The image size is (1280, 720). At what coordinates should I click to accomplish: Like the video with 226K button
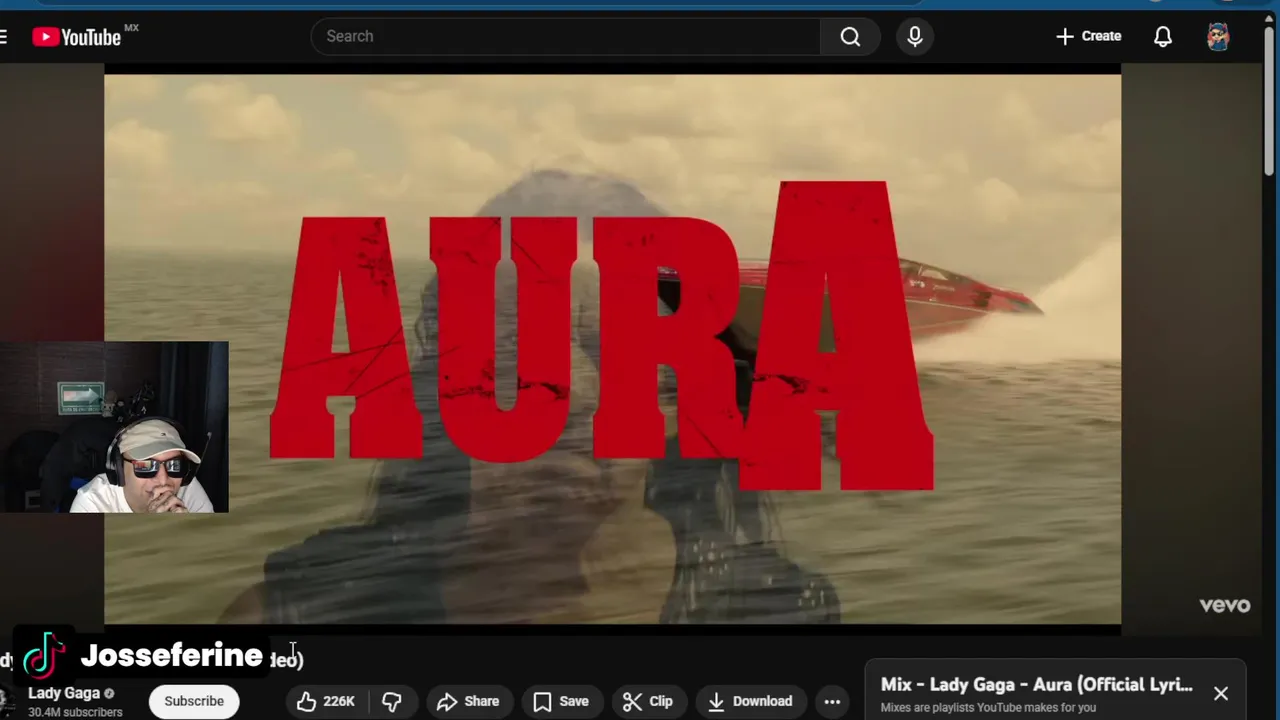click(326, 701)
